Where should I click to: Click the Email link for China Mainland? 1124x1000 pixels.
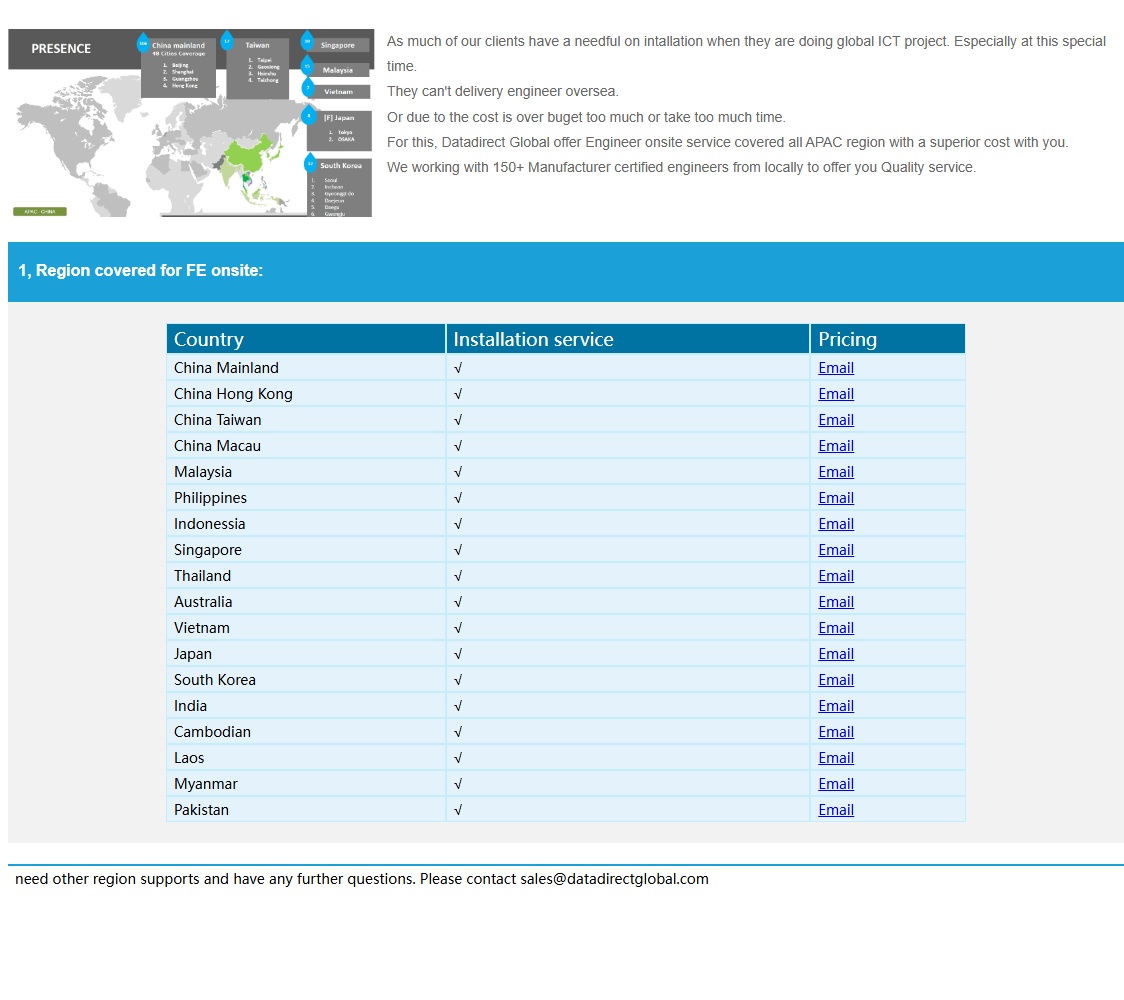(836, 368)
